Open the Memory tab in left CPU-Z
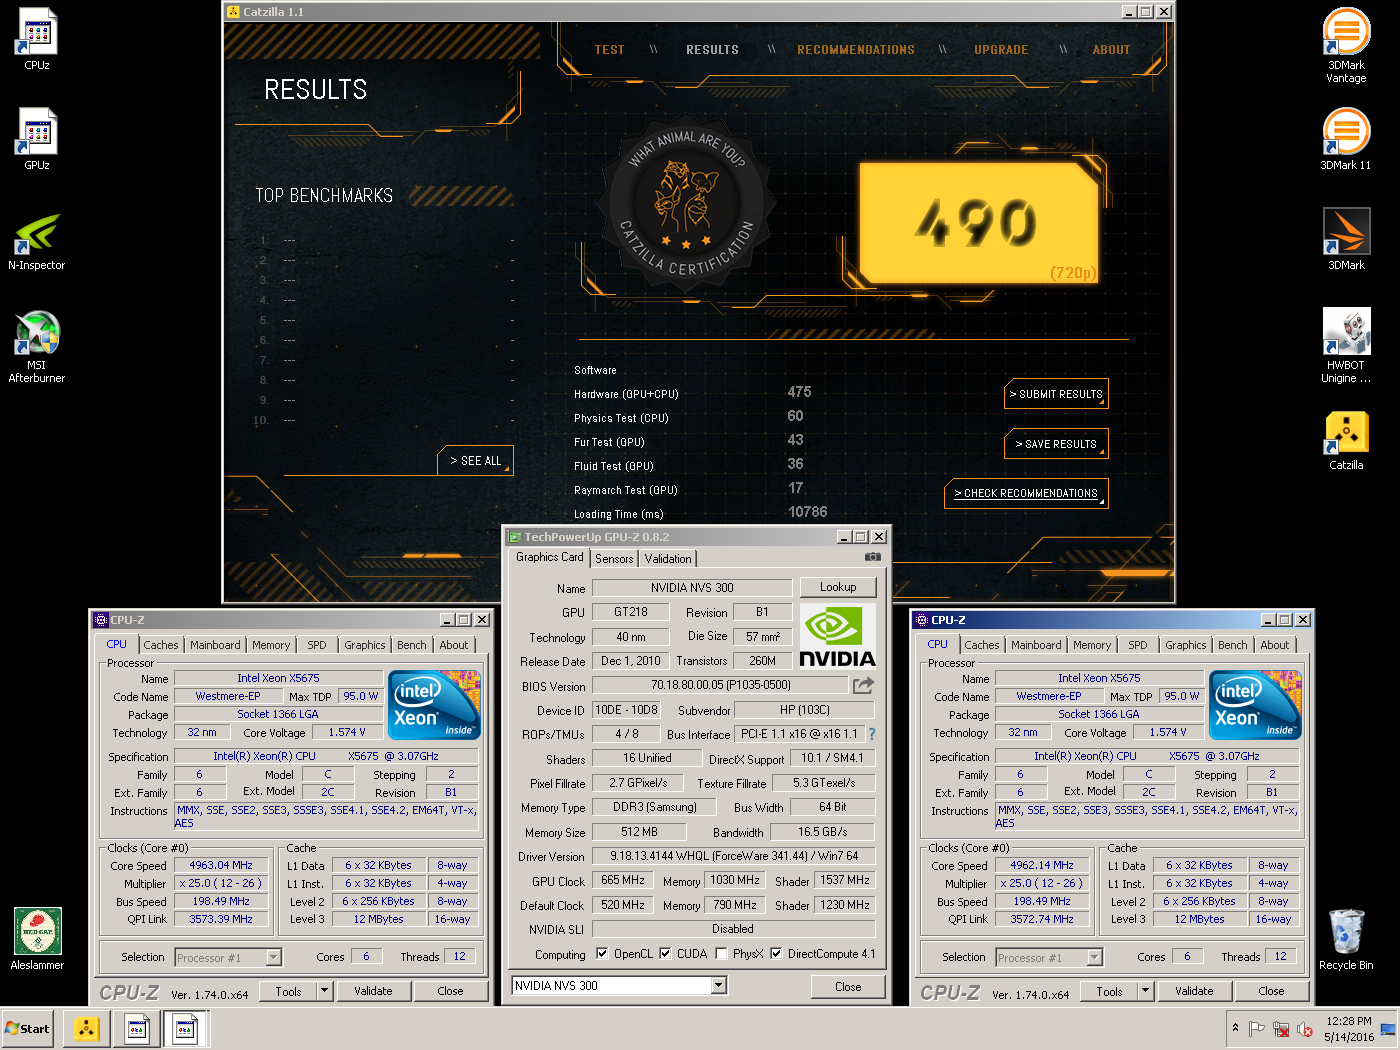 point(271,645)
